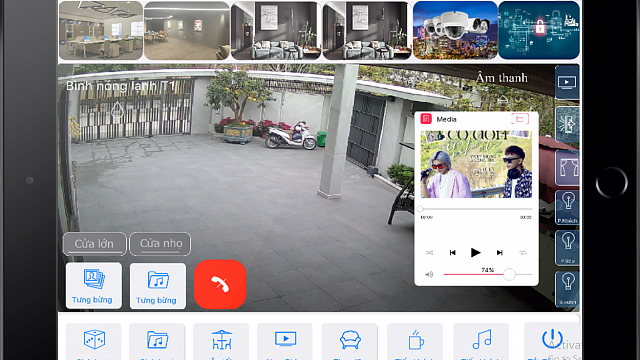
Task: Select the music note scene tile
Action: [481, 341]
